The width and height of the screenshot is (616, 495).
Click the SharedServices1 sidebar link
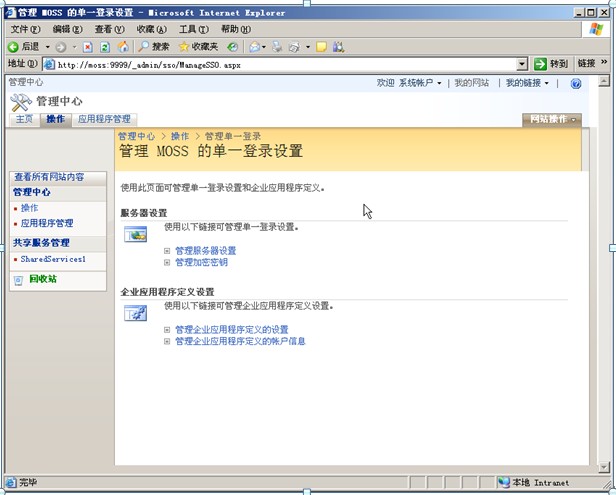pyautogui.click(x=53, y=259)
